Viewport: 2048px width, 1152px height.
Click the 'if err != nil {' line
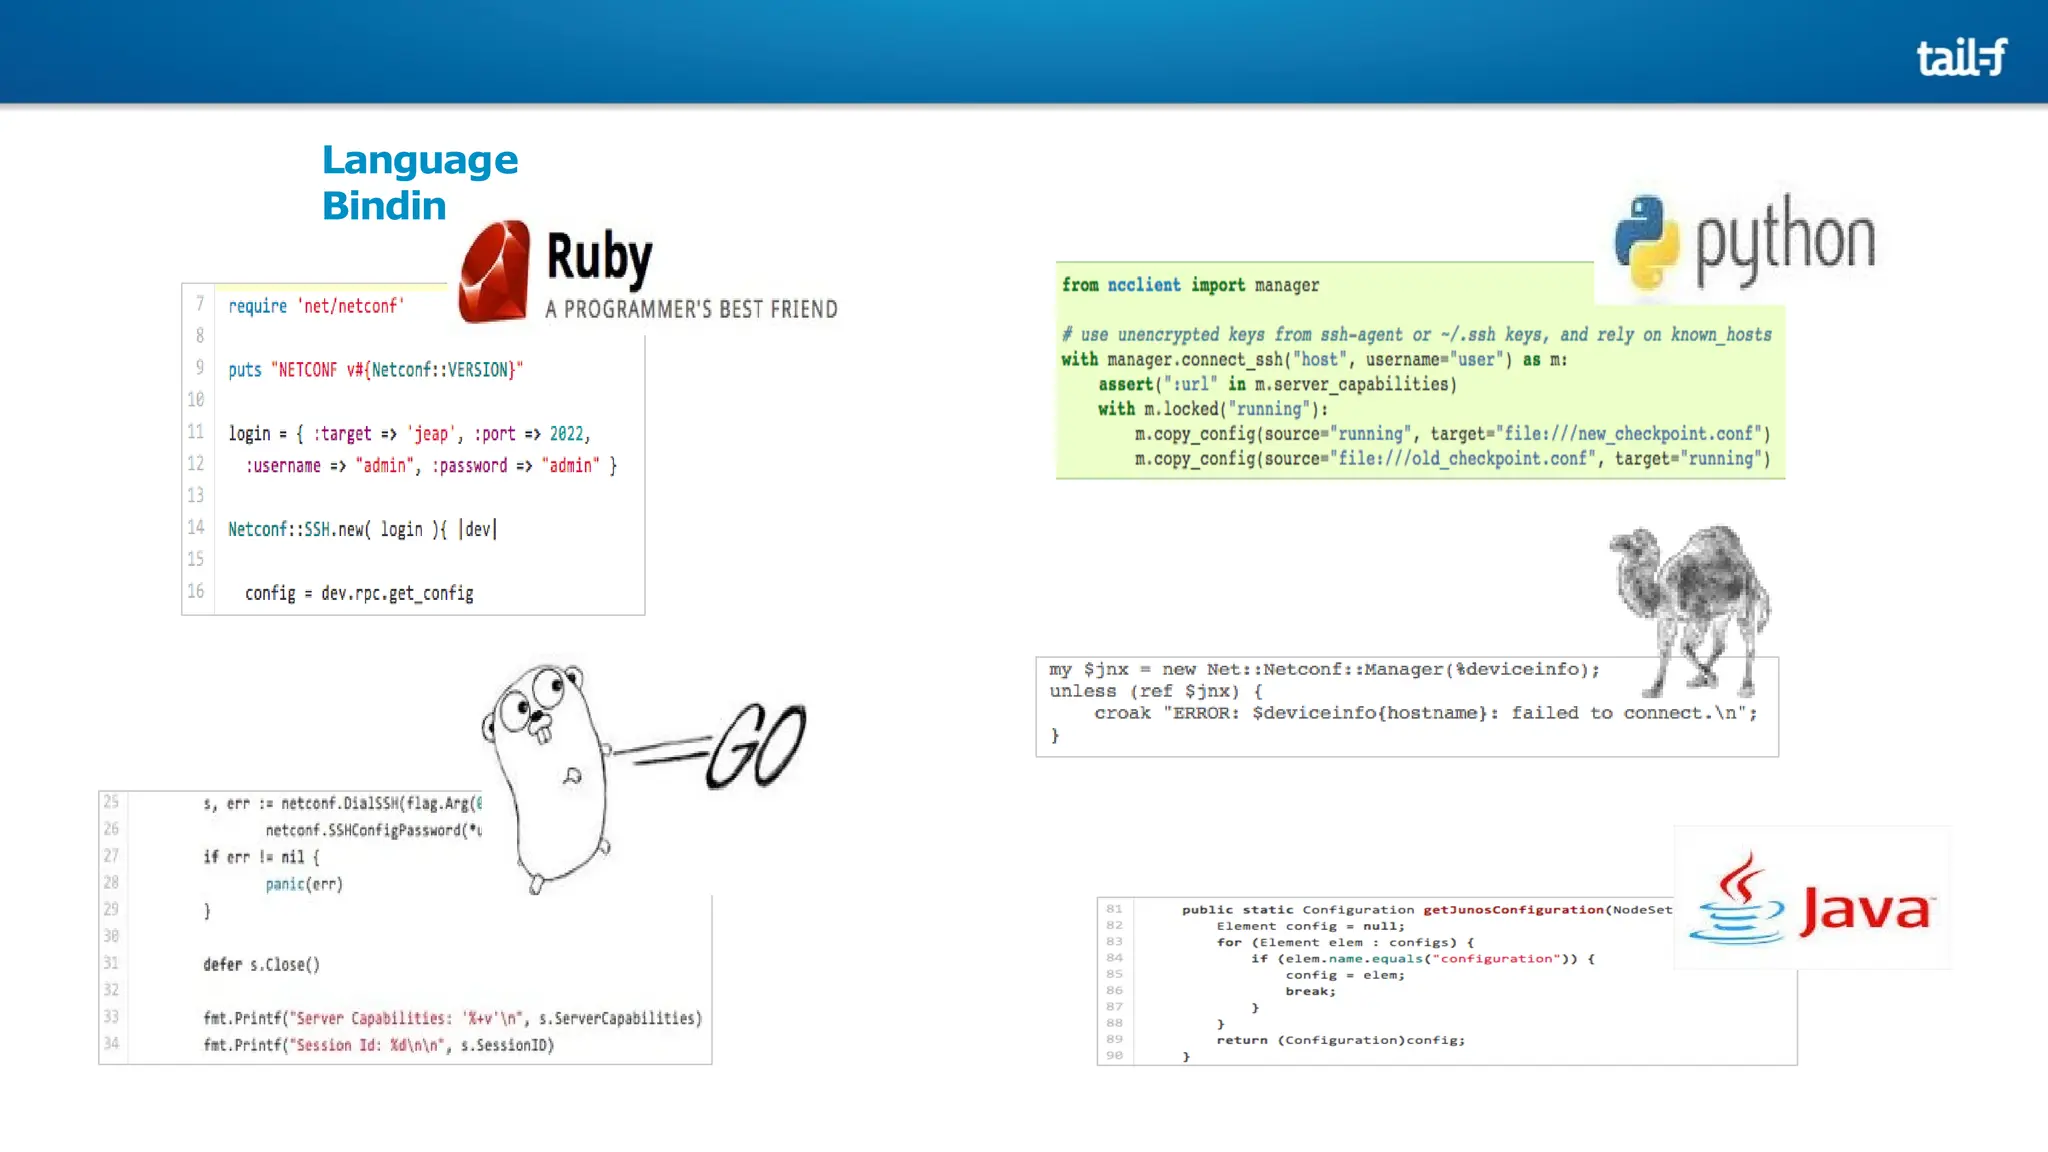[x=261, y=857]
